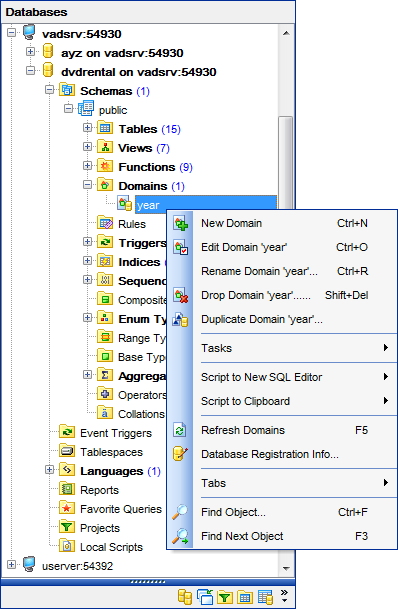Click the bottom toolbar table grid icon
Viewport: 398px width, 609px height.
pyautogui.click(x=245, y=597)
